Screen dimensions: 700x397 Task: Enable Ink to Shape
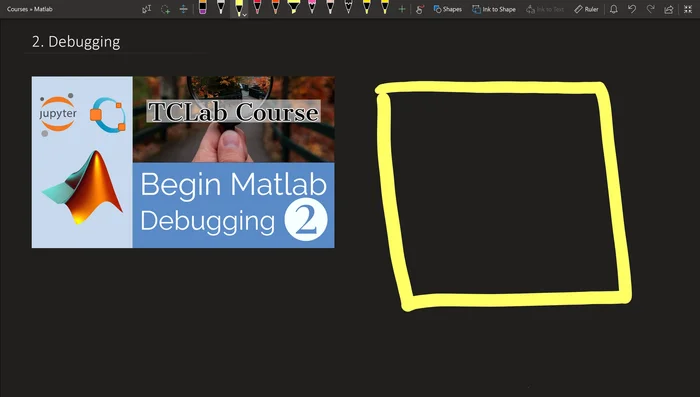coord(494,9)
